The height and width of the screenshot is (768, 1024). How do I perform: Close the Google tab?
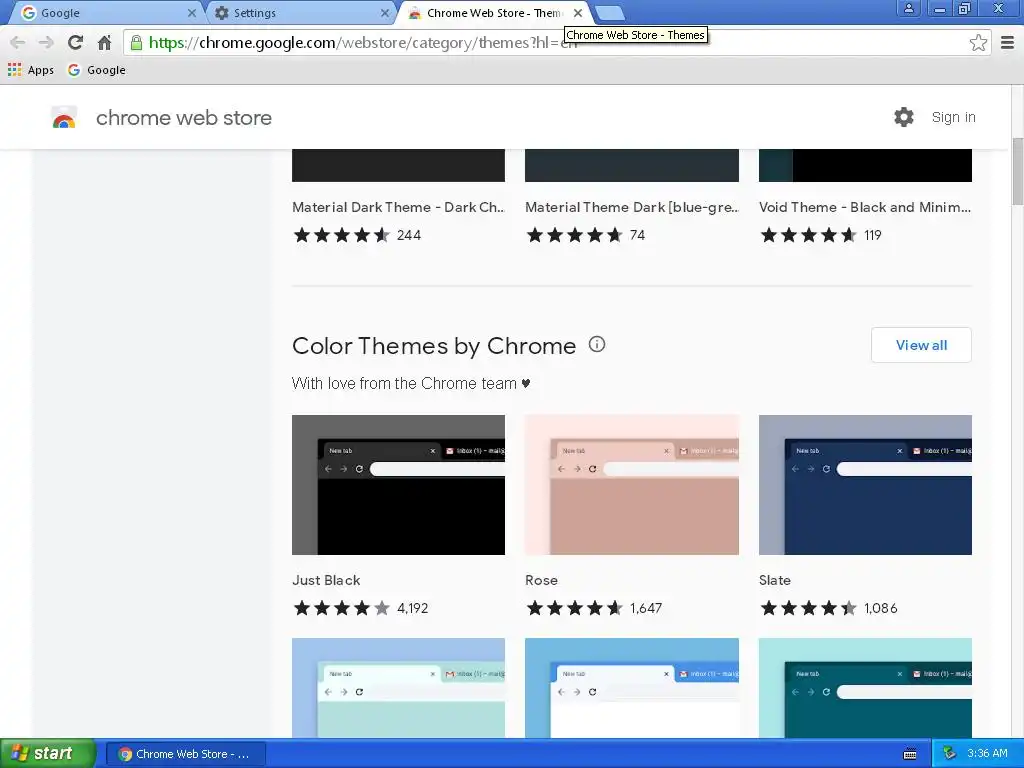(191, 13)
